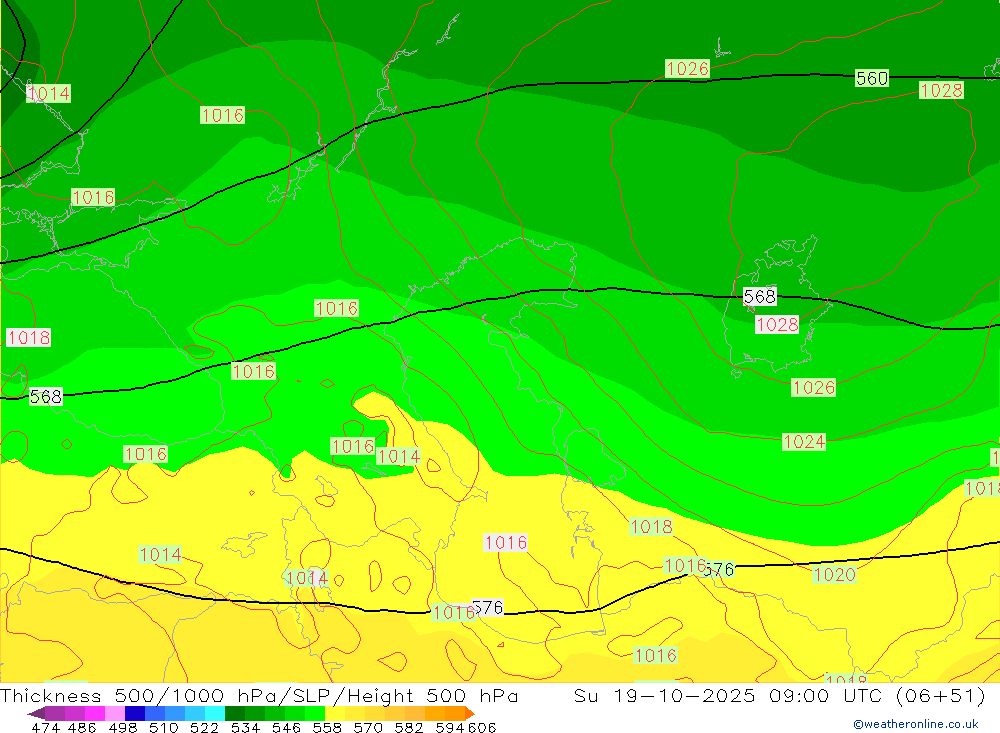Click the 1028 label below Cyprus 568
This screenshot has width=1000, height=733.
(777, 325)
